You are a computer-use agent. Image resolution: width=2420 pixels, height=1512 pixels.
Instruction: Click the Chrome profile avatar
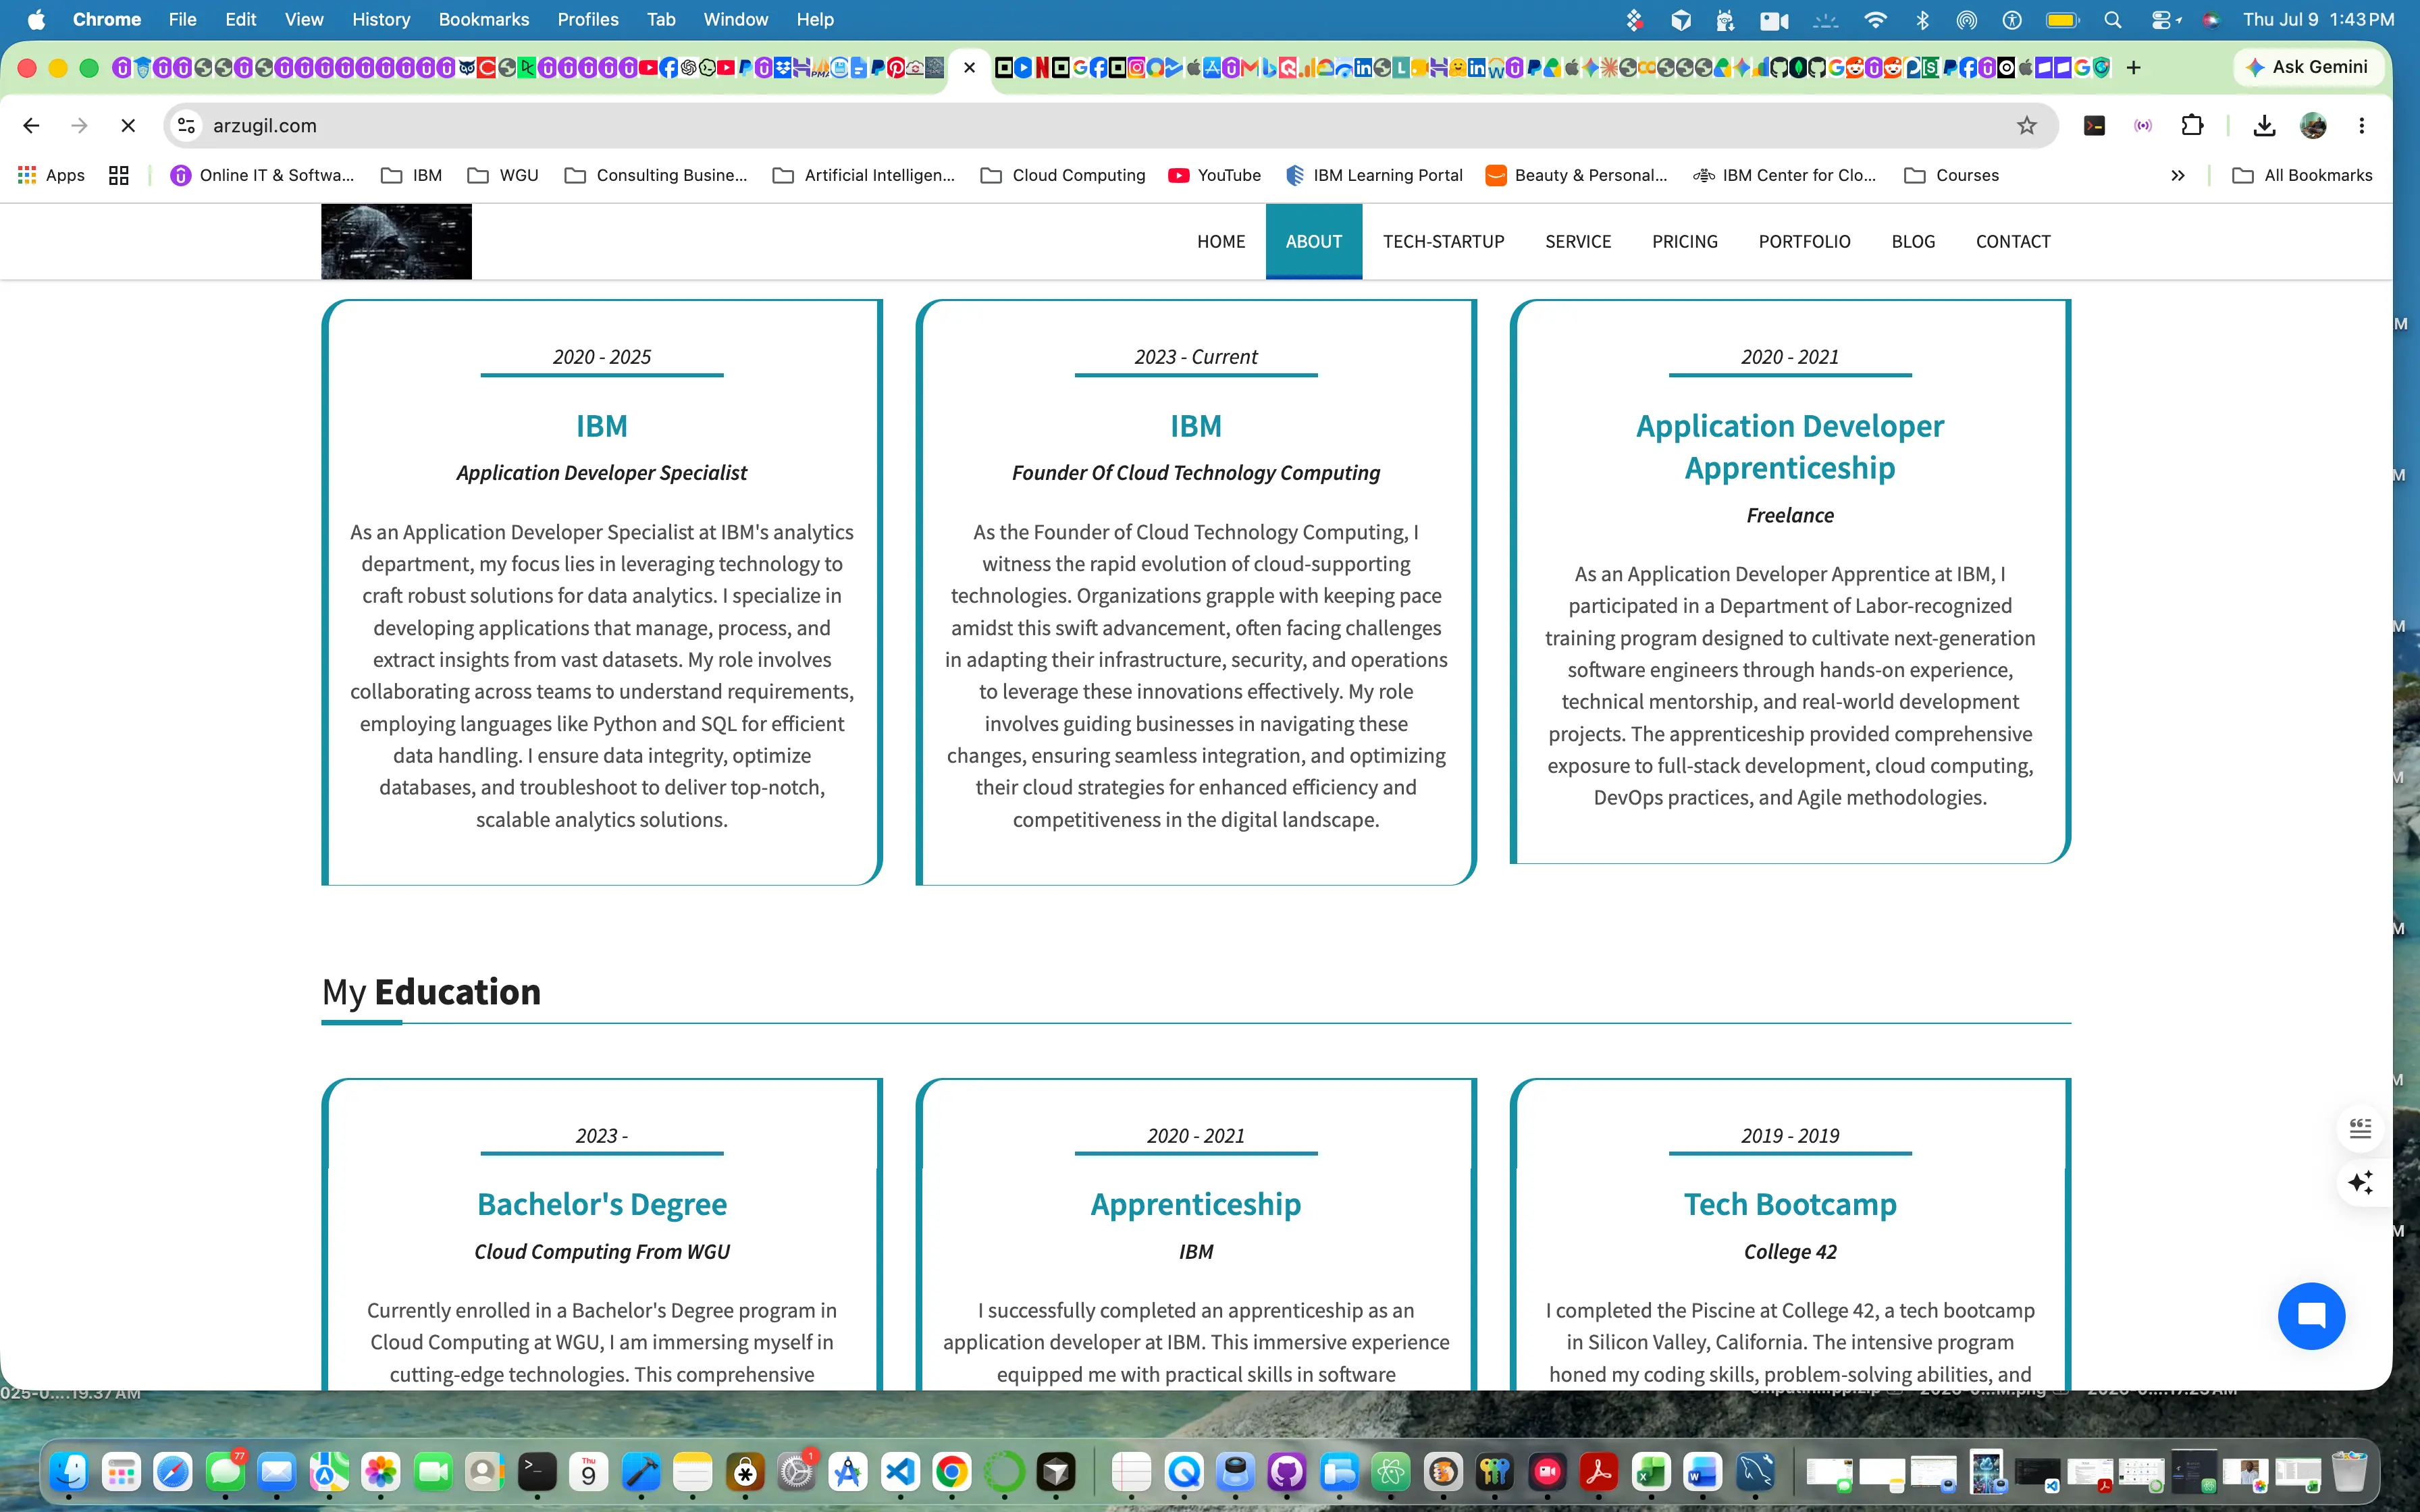(x=2313, y=125)
